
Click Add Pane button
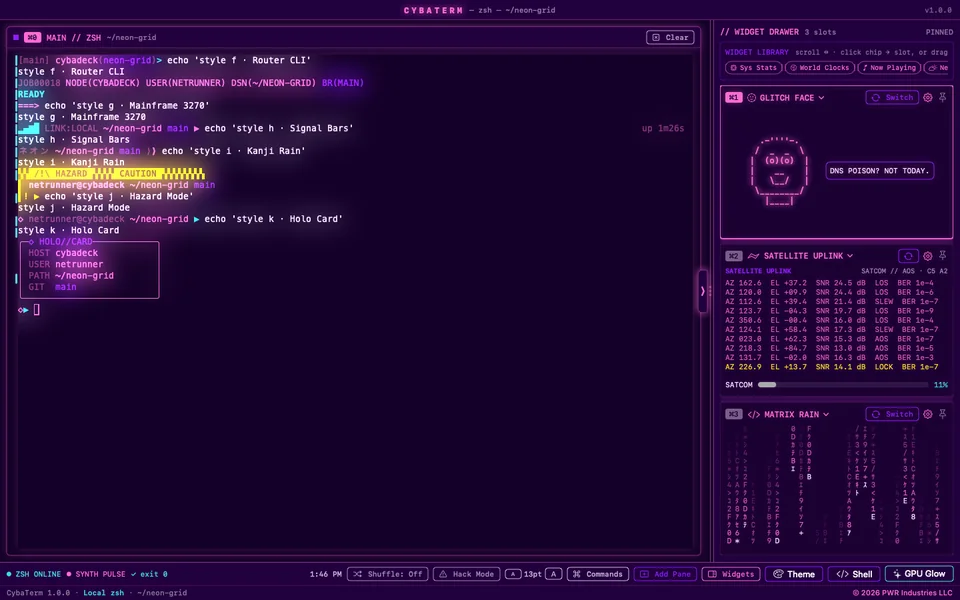tap(665, 574)
